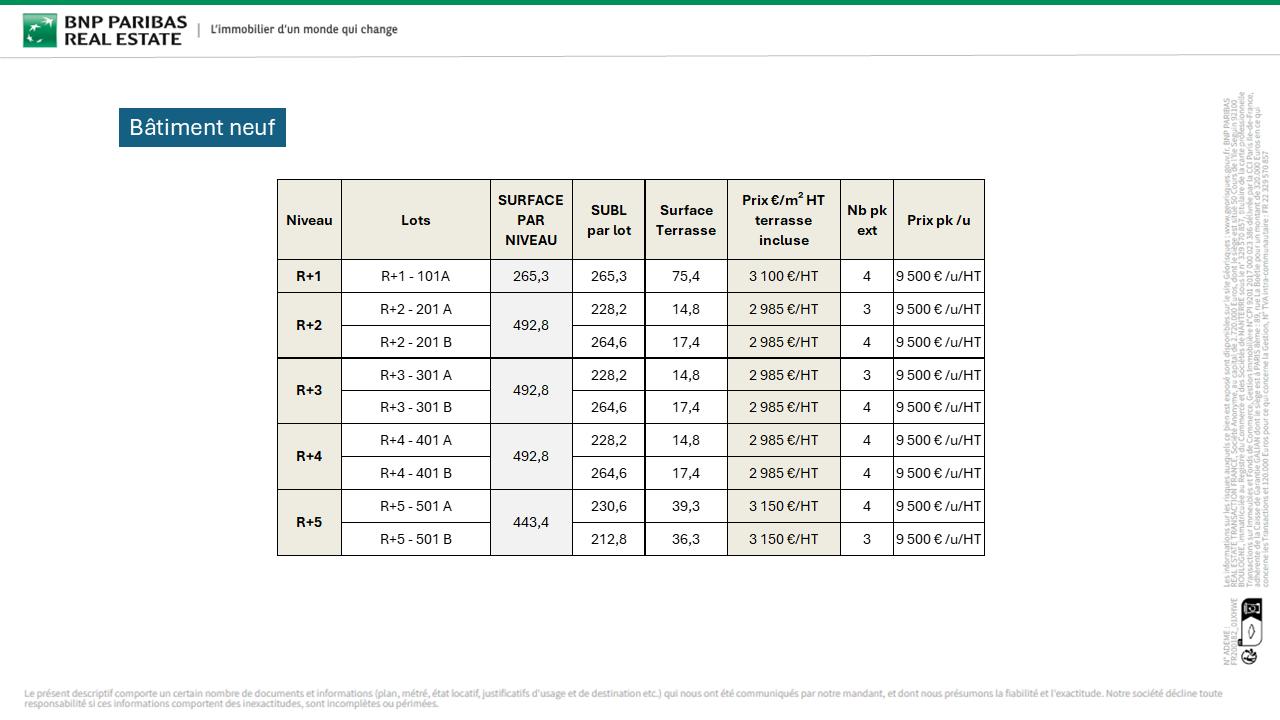Click the round Triman recycling mark
The width and height of the screenshot is (1280, 720).
(1250, 657)
